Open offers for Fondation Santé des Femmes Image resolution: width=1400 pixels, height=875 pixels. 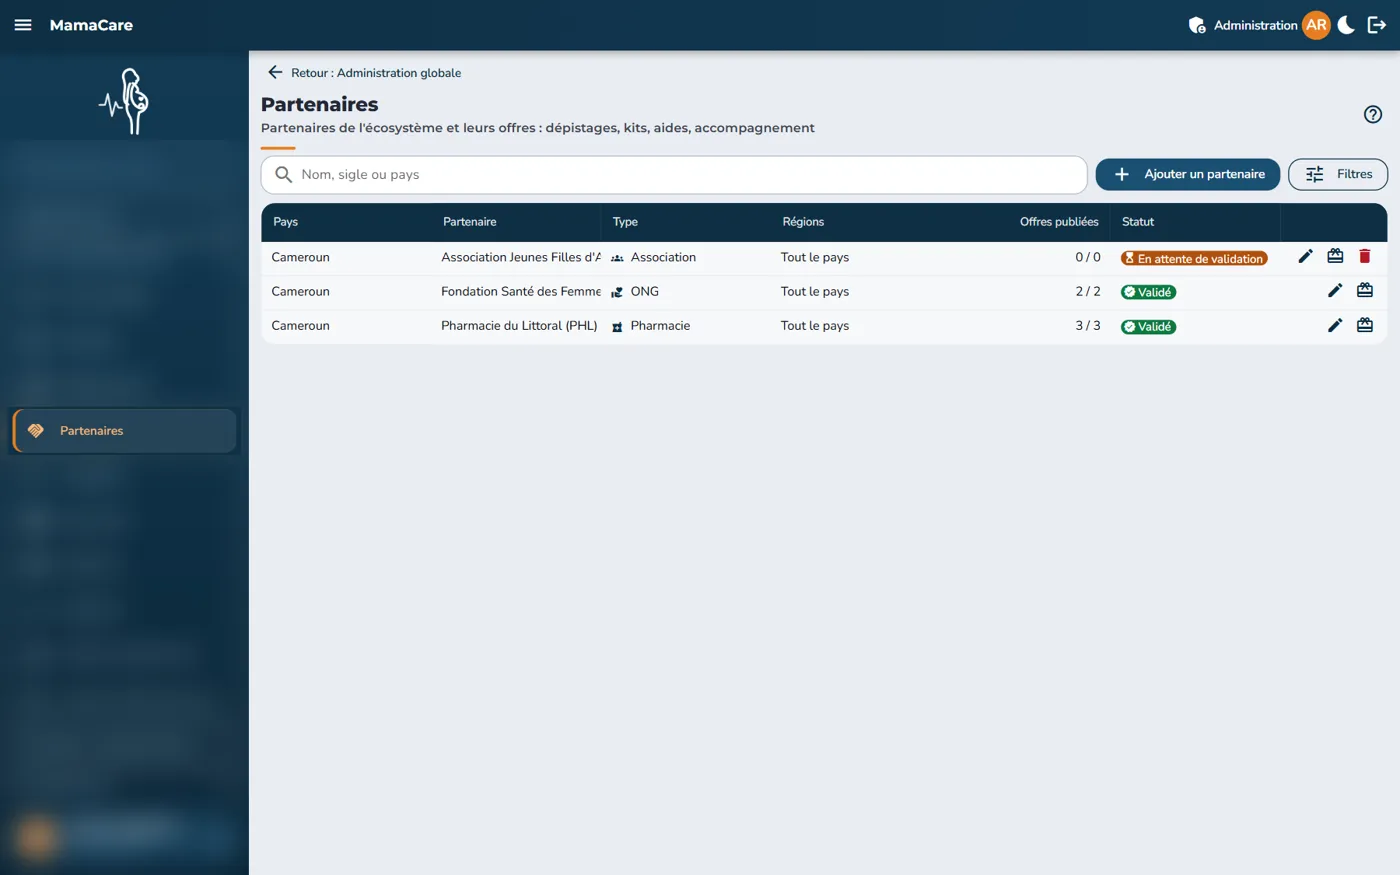click(x=1365, y=291)
